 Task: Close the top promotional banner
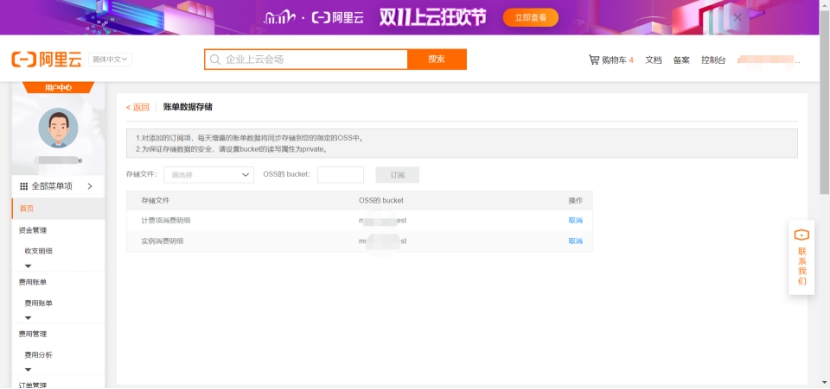click(x=737, y=17)
